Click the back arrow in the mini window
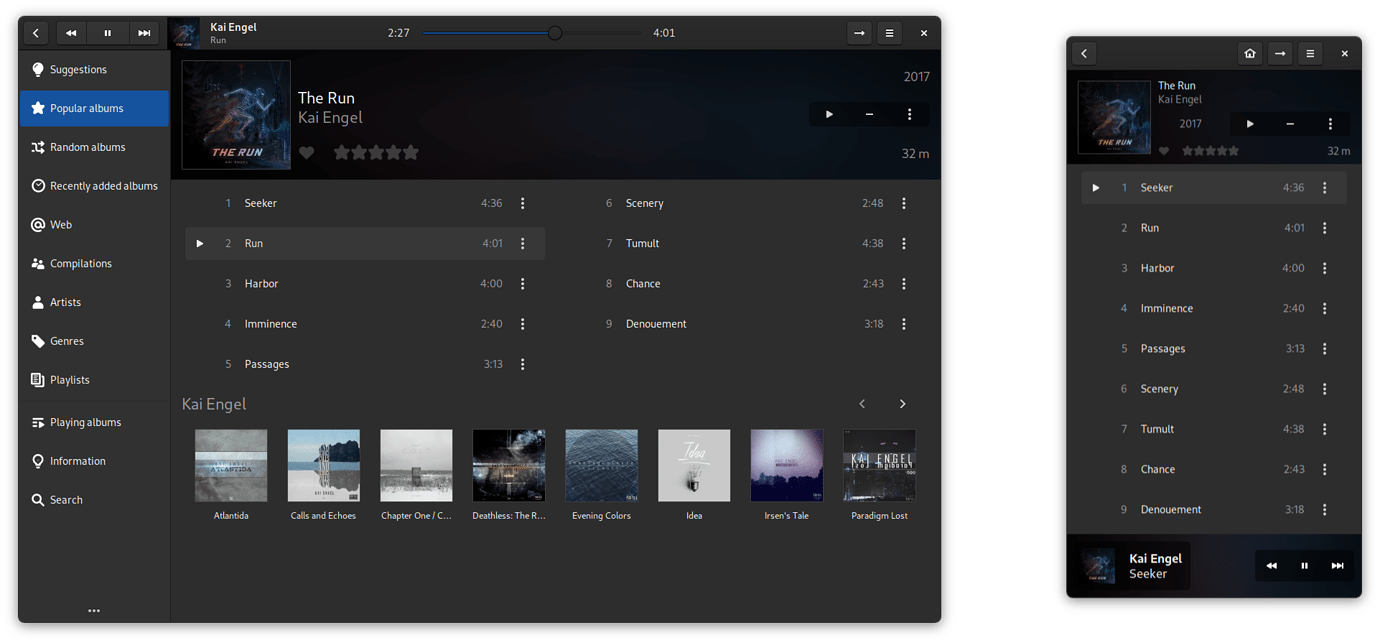Image resolution: width=1380 pixels, height=642 pixels. [1084, 54]
